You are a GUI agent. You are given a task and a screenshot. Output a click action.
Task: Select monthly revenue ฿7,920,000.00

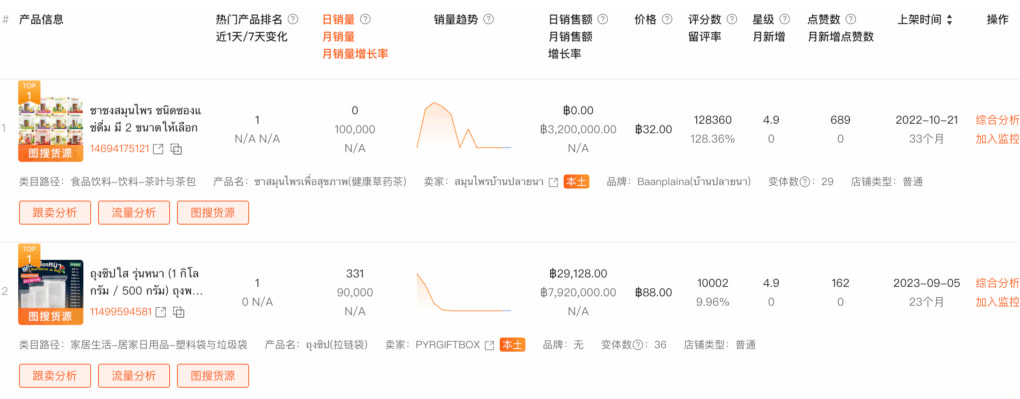(x=578, y=293)
